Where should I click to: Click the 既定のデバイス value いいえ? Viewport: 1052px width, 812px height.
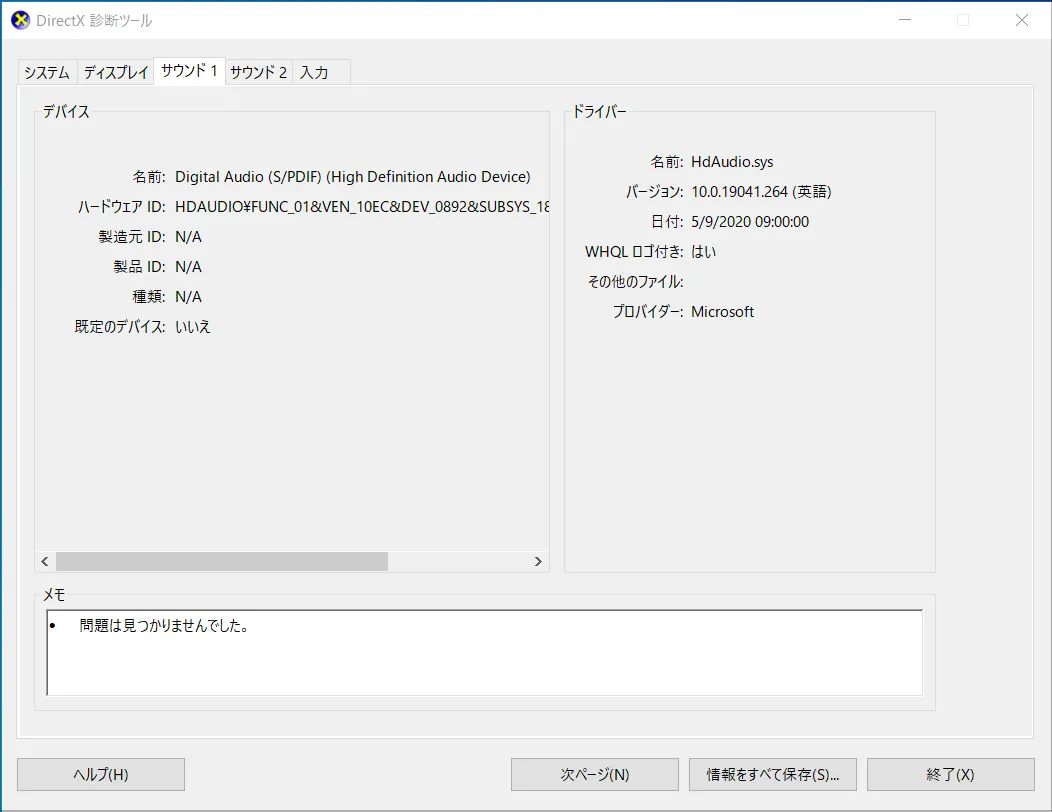coord(193,327)
